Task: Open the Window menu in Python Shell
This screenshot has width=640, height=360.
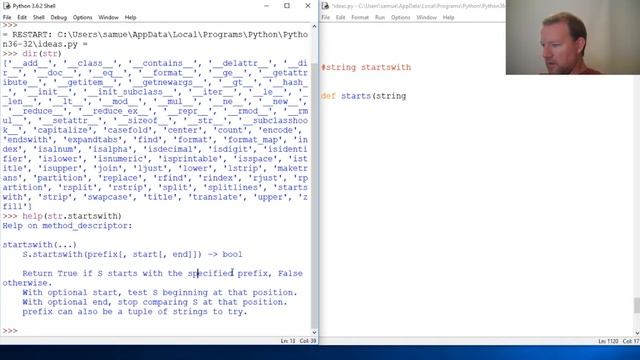Action: click(x=108, y=18)
